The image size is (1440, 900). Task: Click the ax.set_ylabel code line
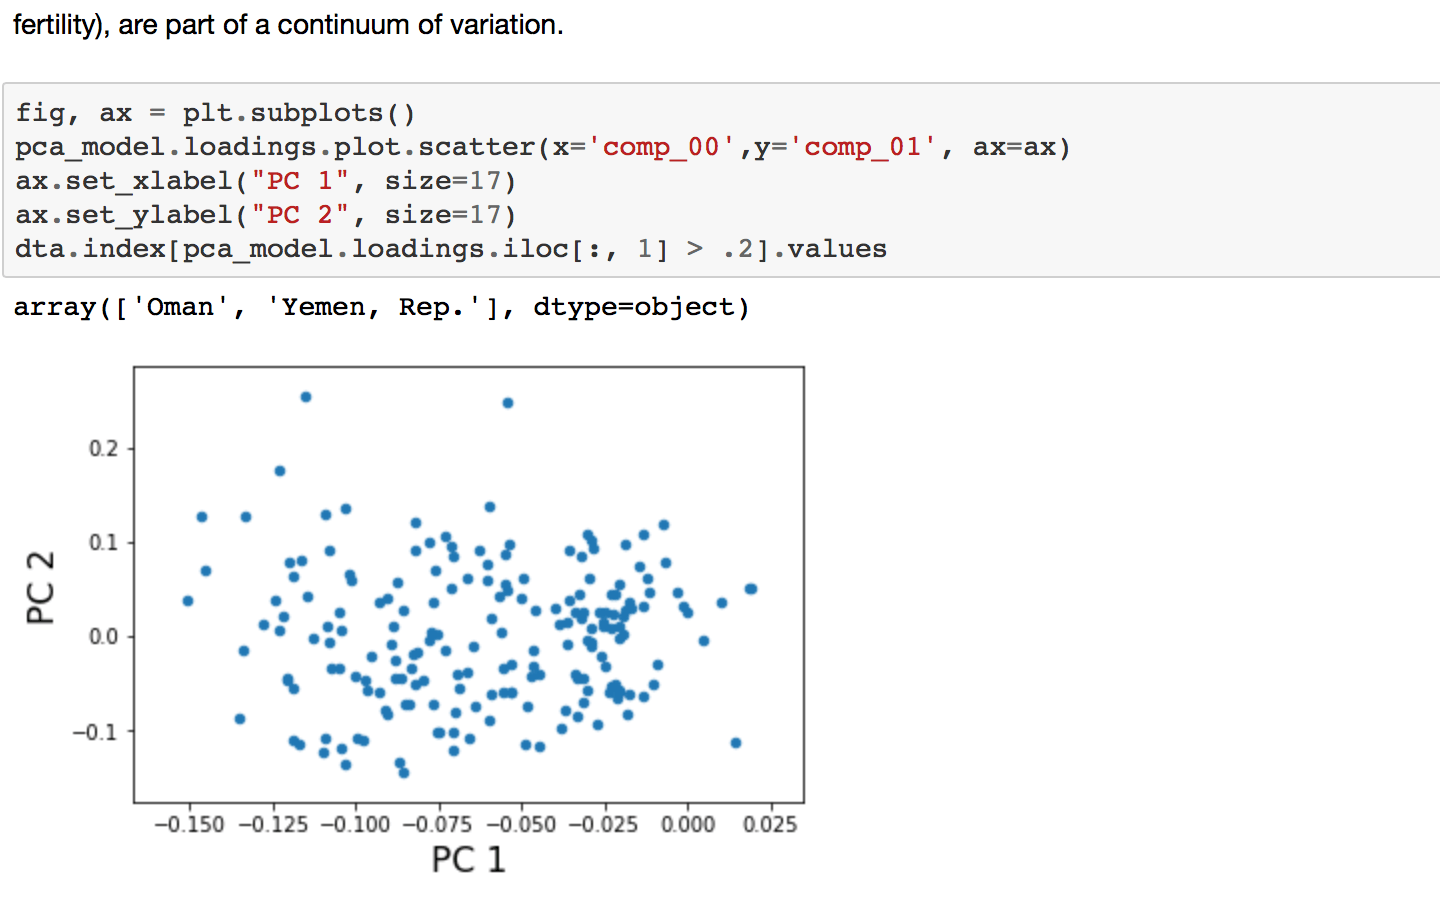coord(265,215)
